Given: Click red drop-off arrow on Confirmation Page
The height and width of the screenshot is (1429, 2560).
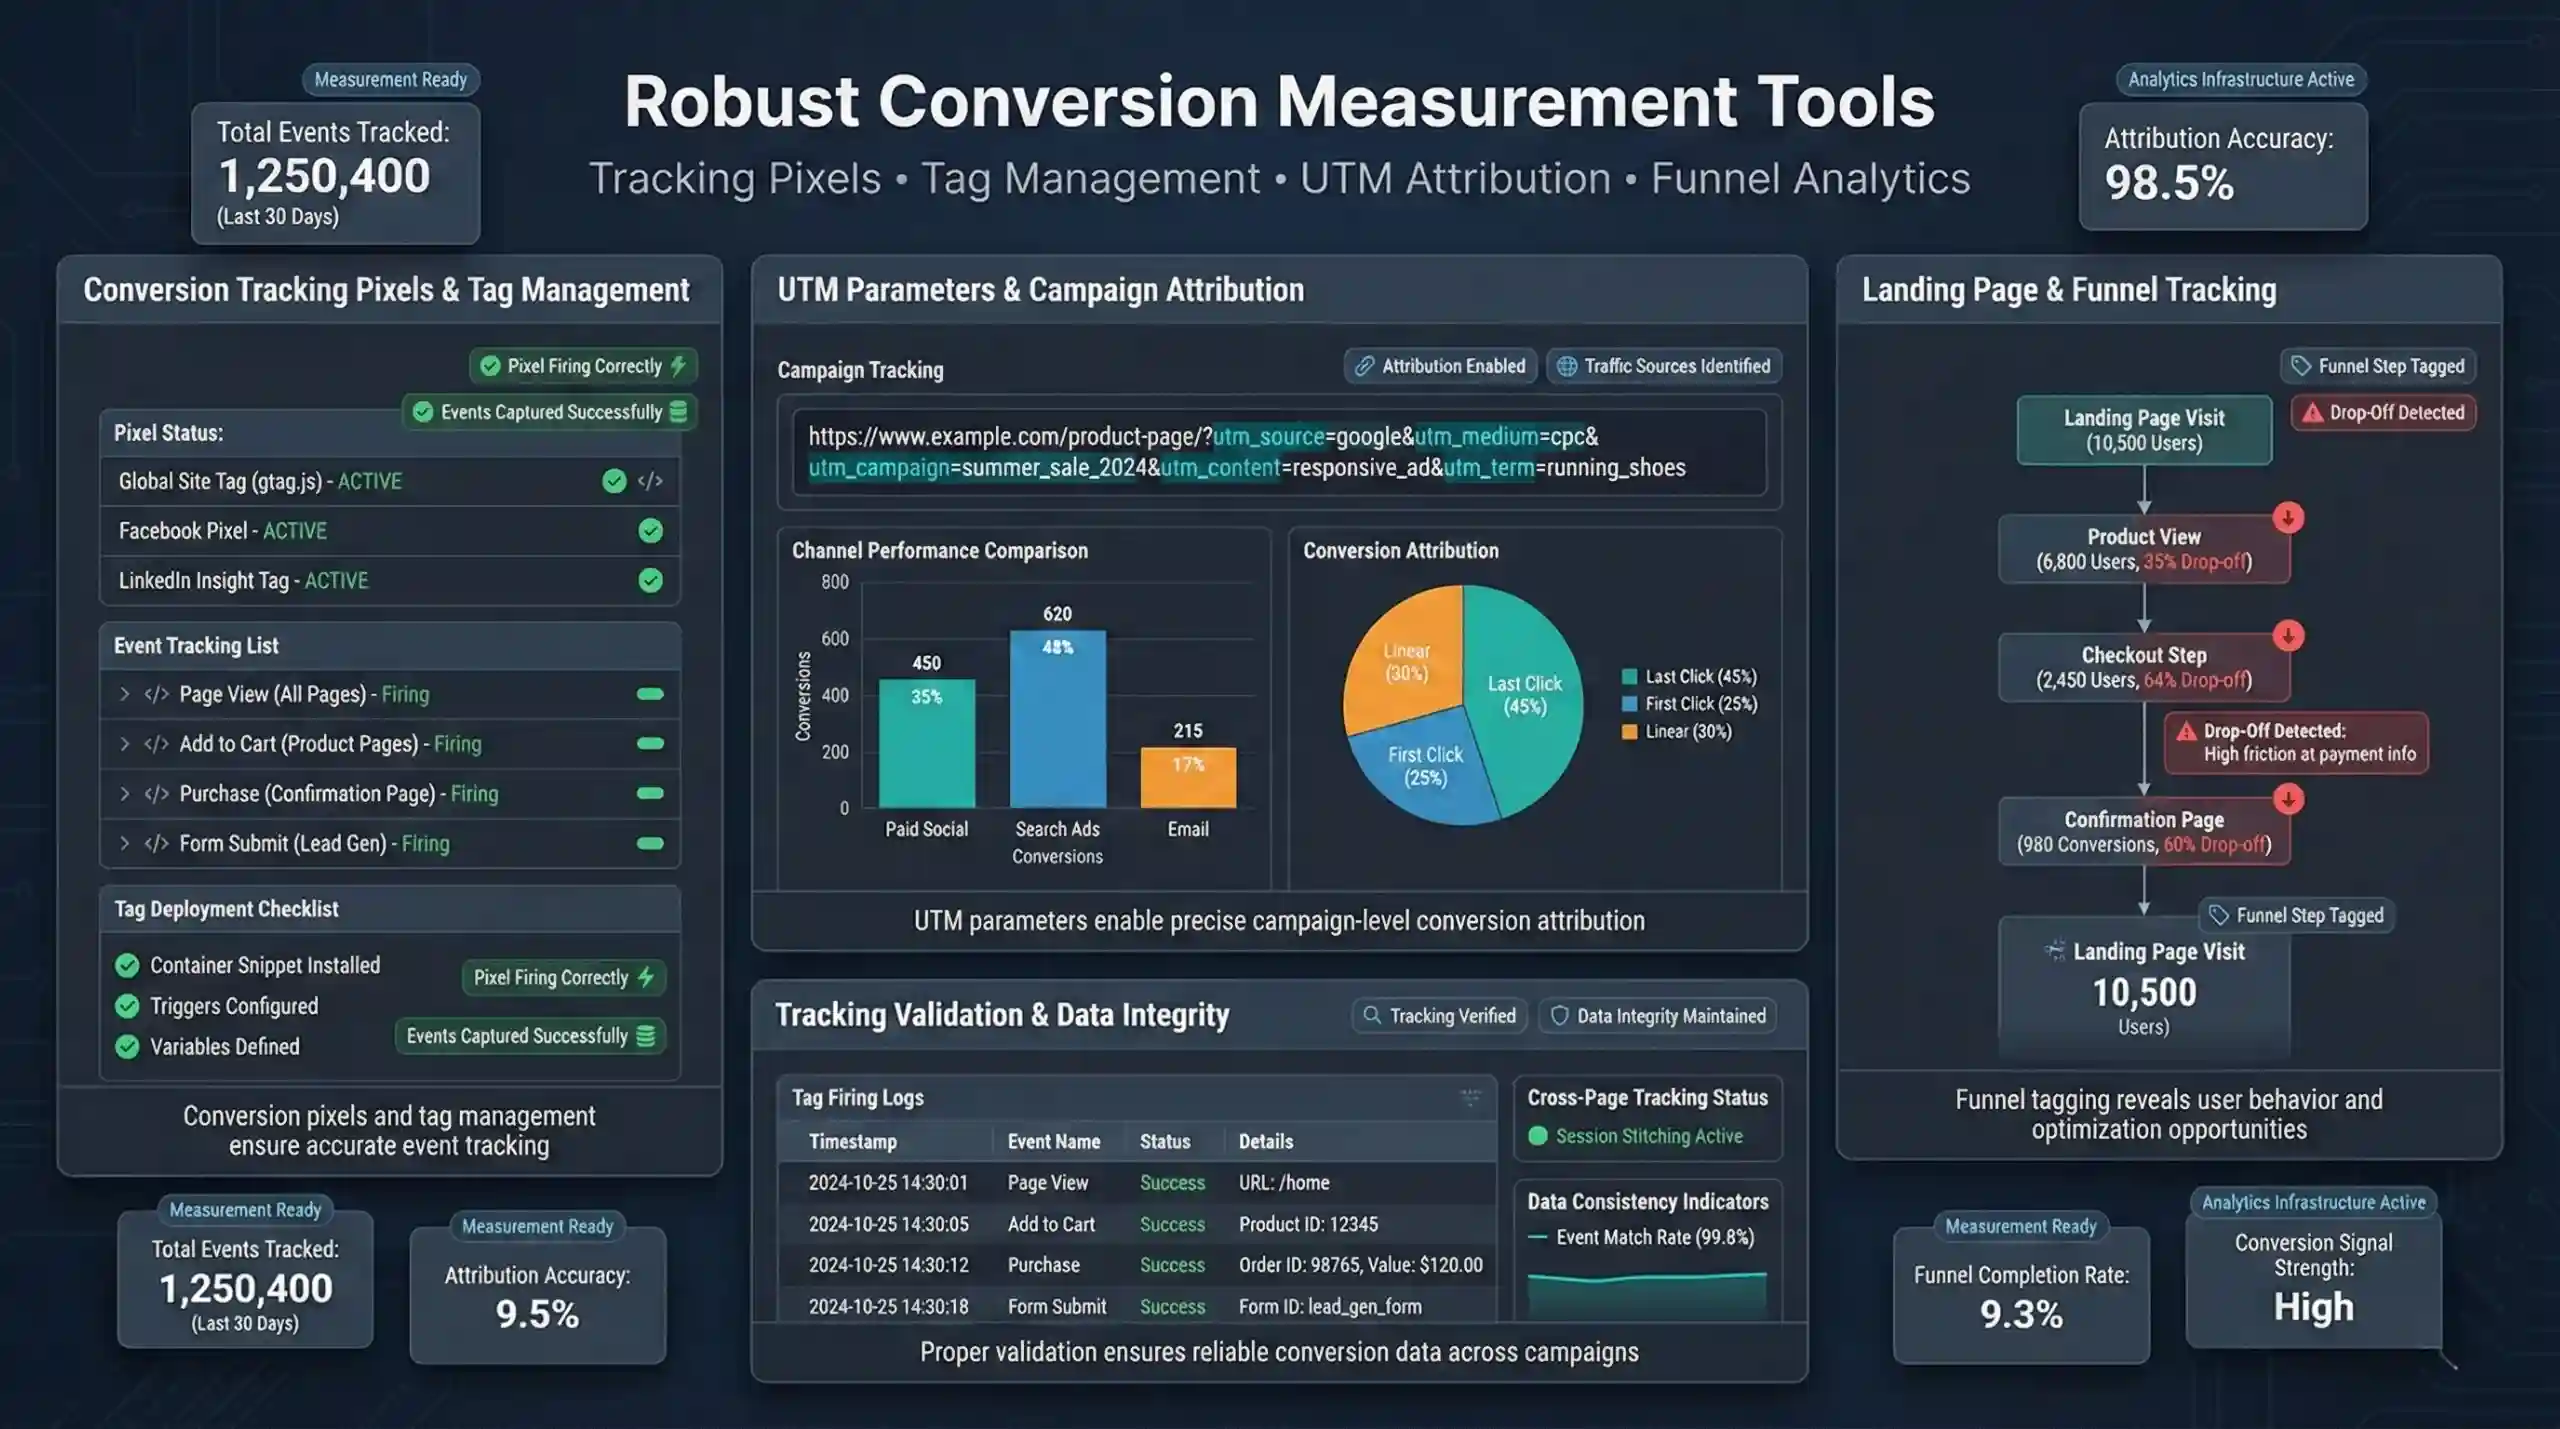Looking at the screenshot, I should pyautogui.click(x=2288, y=799).
